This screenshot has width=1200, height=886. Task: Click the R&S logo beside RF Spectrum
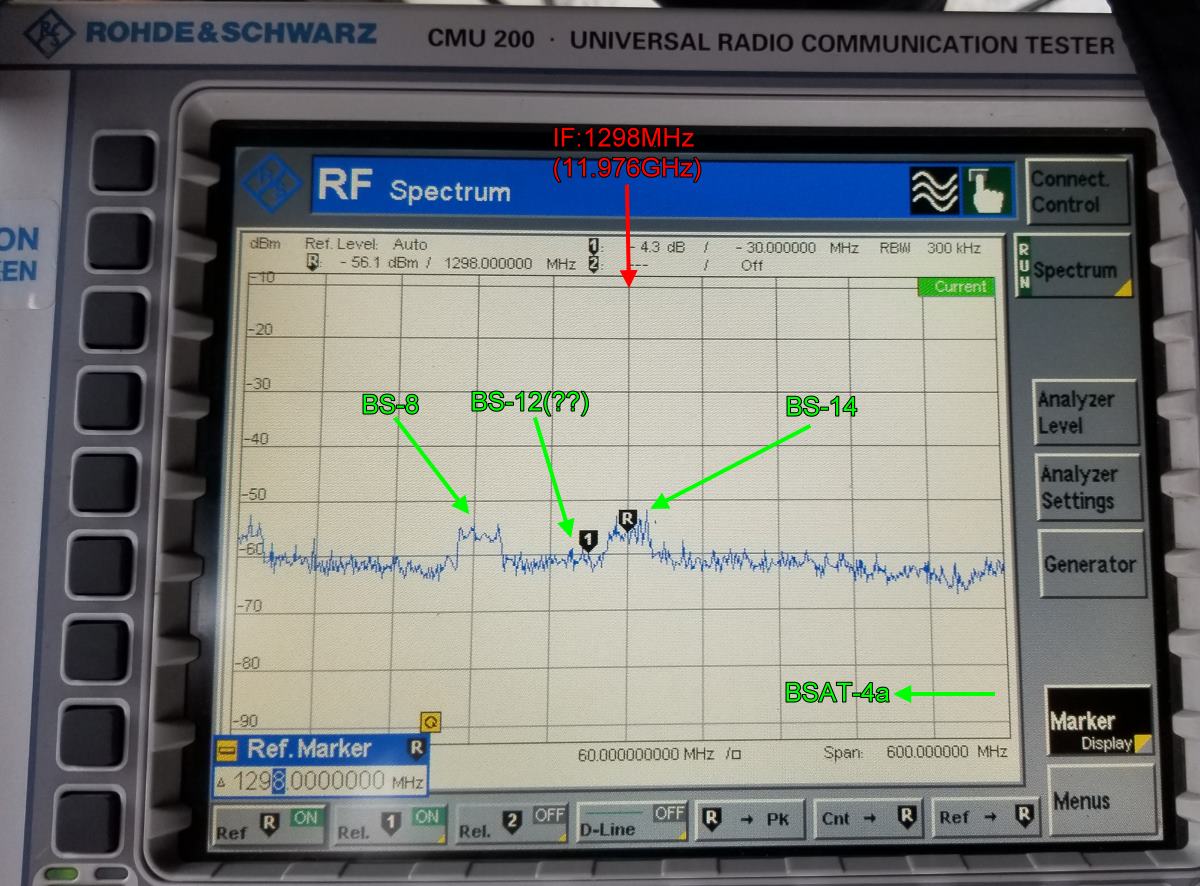click(x=273, y=182)
